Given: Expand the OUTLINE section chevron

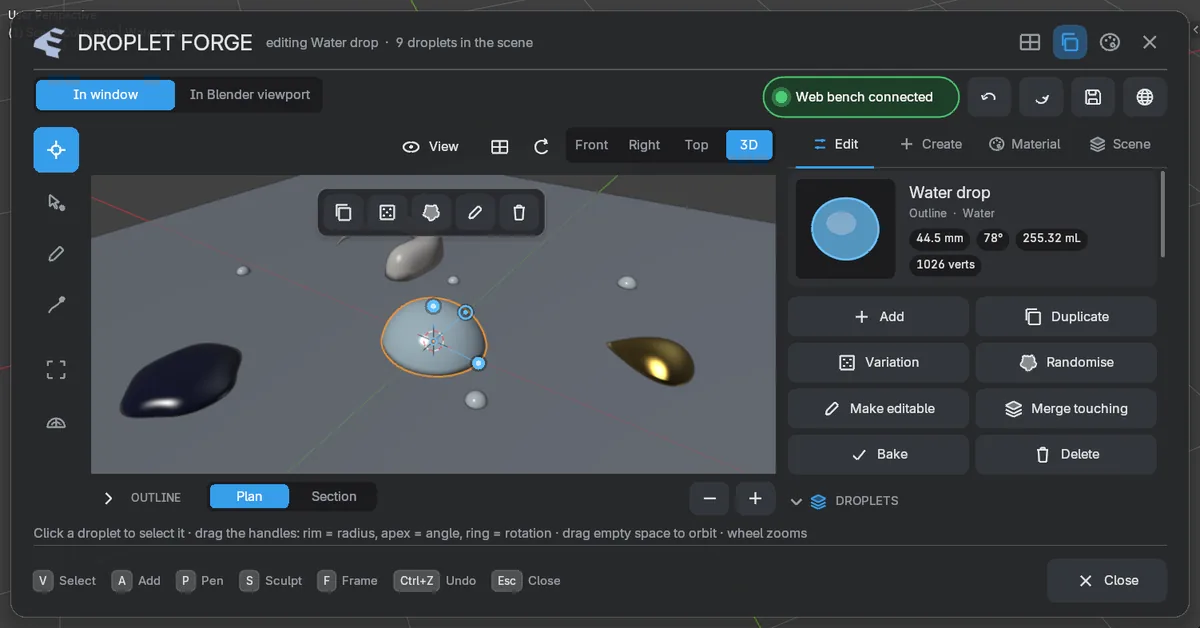Looking at the screenshot, I should point(108,498).
